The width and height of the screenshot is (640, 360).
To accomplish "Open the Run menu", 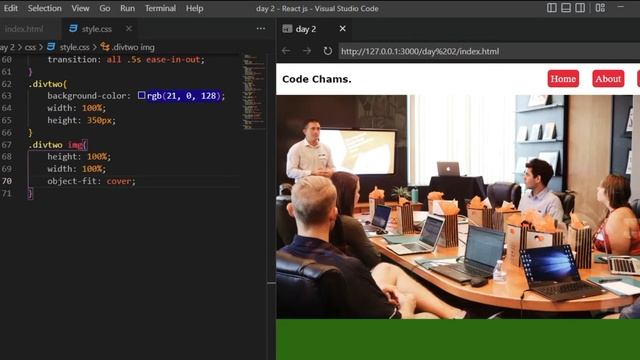I will (x=127, y=8).
